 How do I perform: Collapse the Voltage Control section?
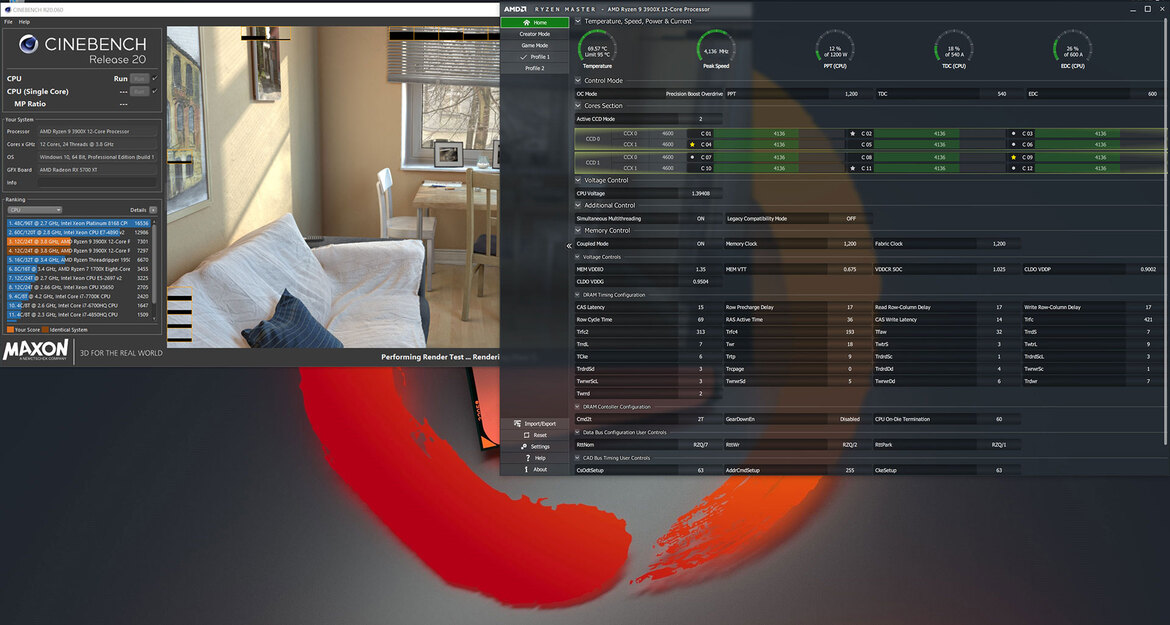click(578, 180)
